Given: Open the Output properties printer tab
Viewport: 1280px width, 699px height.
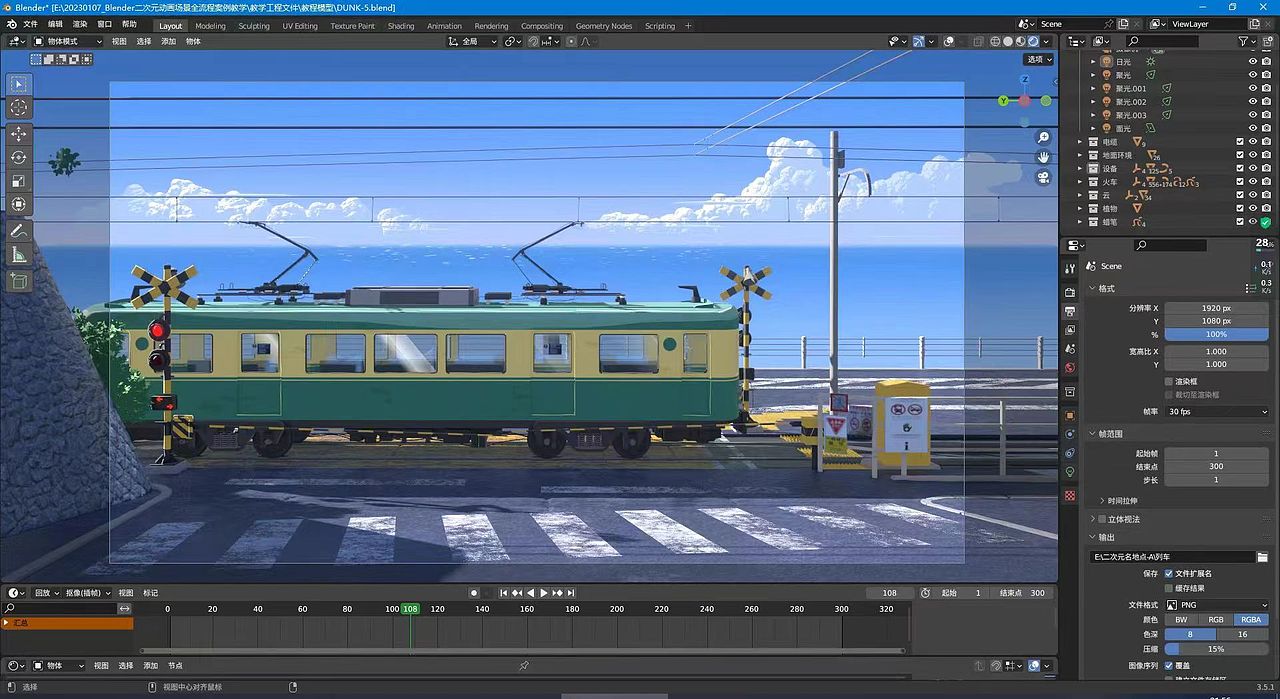Looking at the screenshot, I should click(1070, 311).
